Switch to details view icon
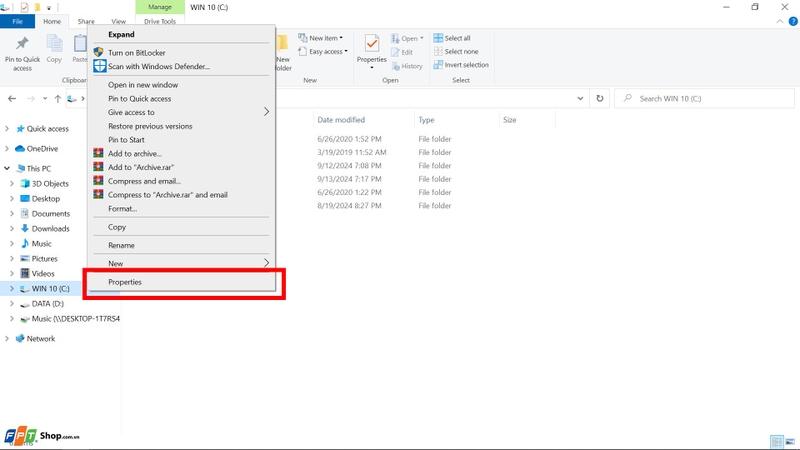Viewport: 800px width, 450px height. click(x=777, y=442)
